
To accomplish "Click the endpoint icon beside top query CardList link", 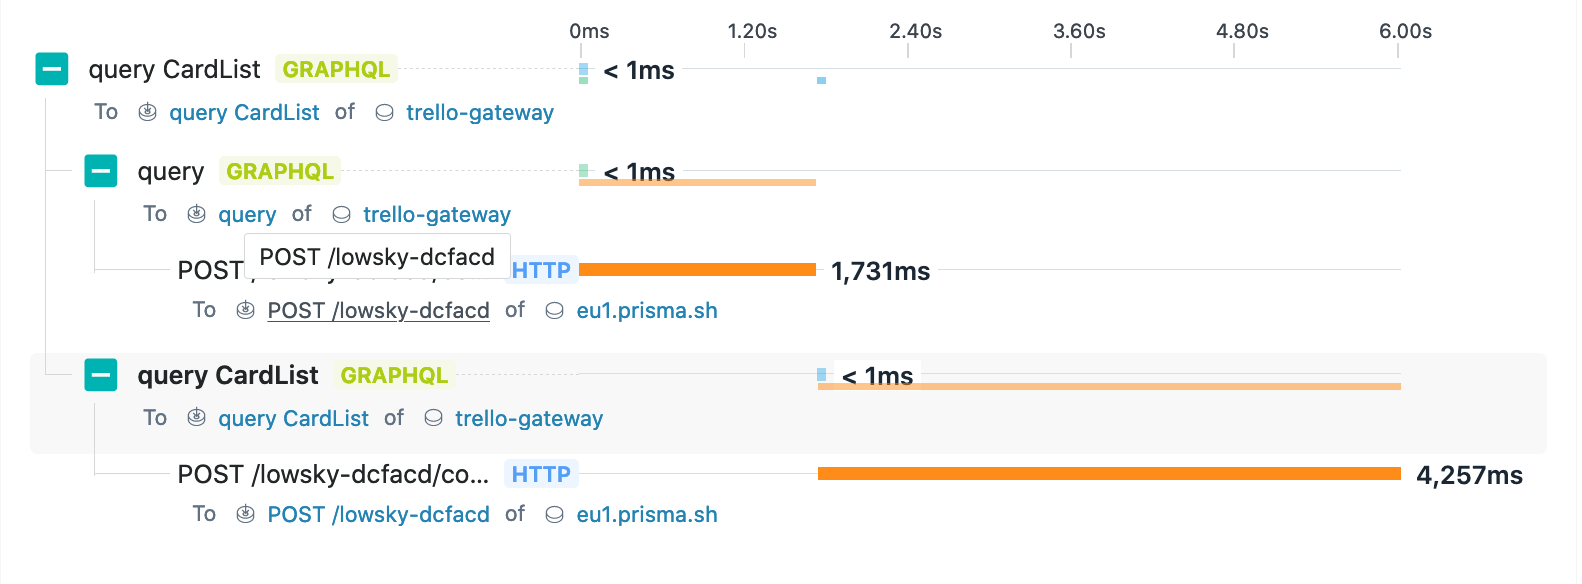I will coord(147,112).
